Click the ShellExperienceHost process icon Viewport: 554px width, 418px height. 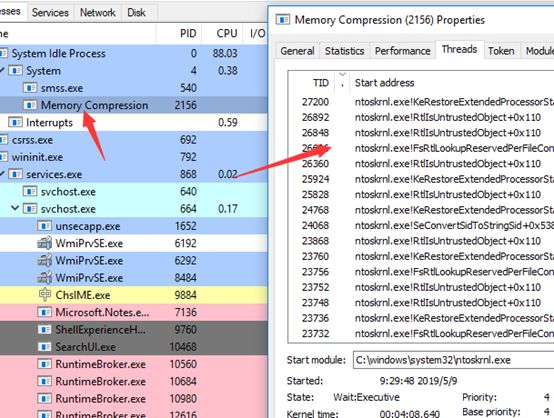(44, 330)
